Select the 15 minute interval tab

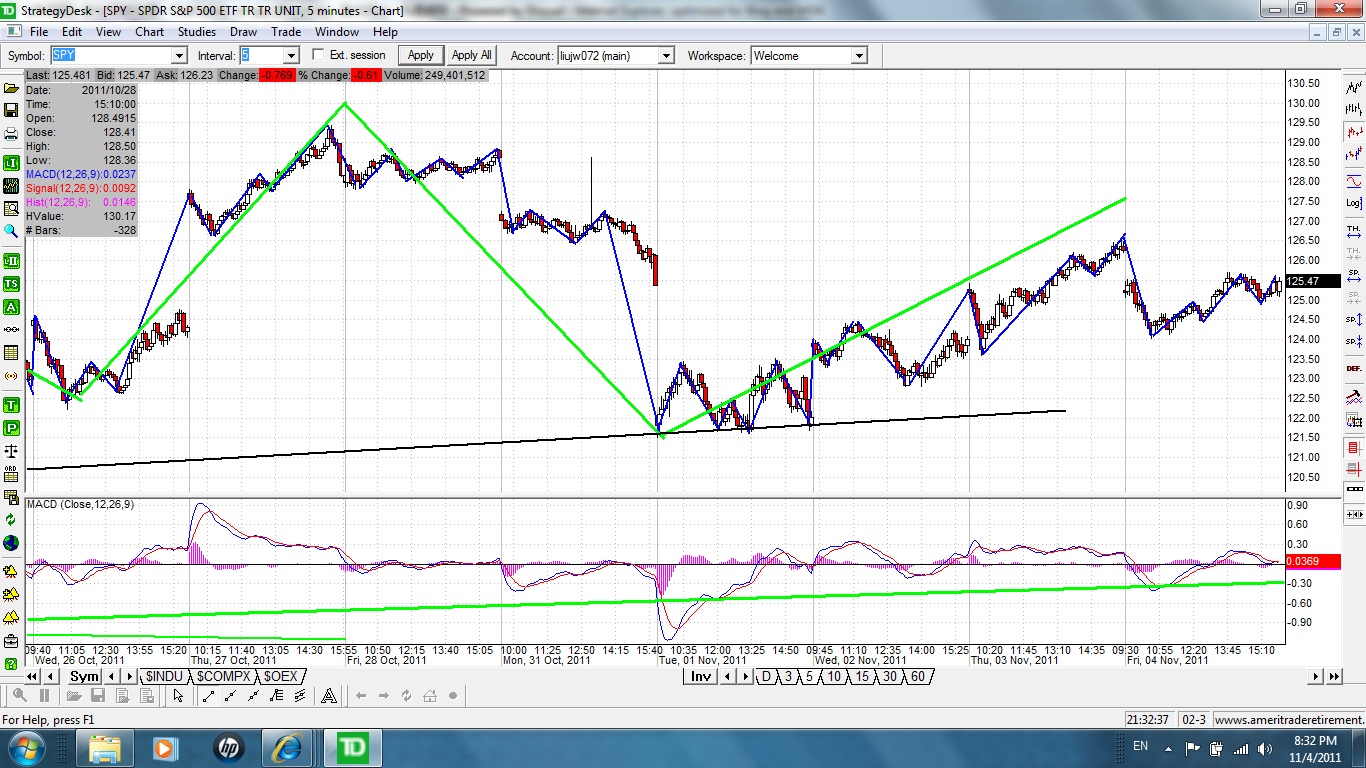click(x=862, y=677)
